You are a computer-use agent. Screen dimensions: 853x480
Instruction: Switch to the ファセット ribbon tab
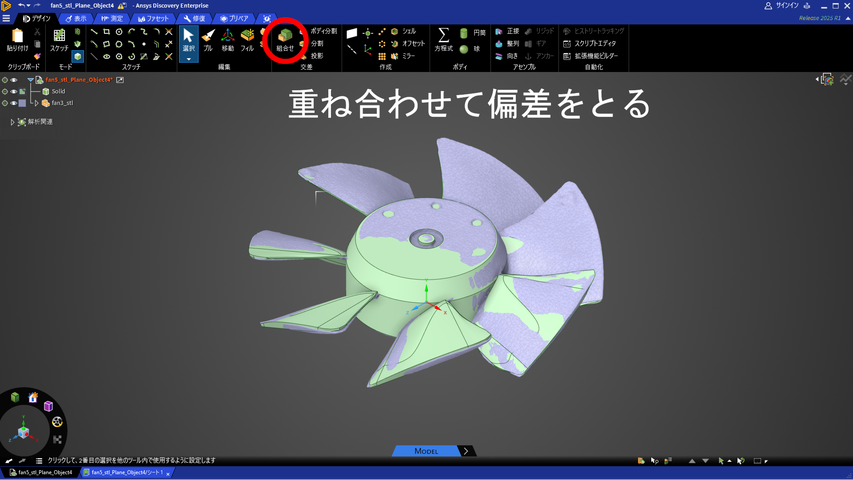point(153,19)
